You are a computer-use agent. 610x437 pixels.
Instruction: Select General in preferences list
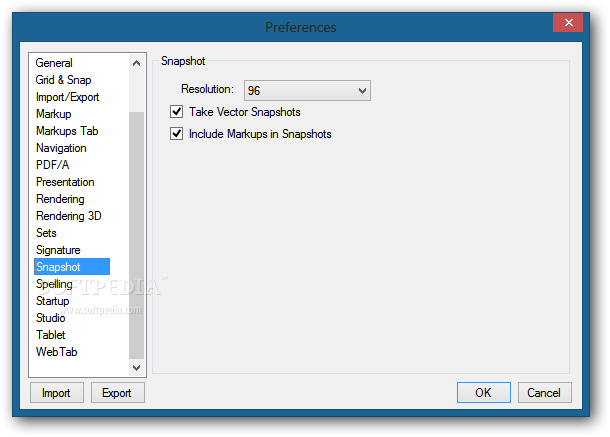[x=54, y=63]
